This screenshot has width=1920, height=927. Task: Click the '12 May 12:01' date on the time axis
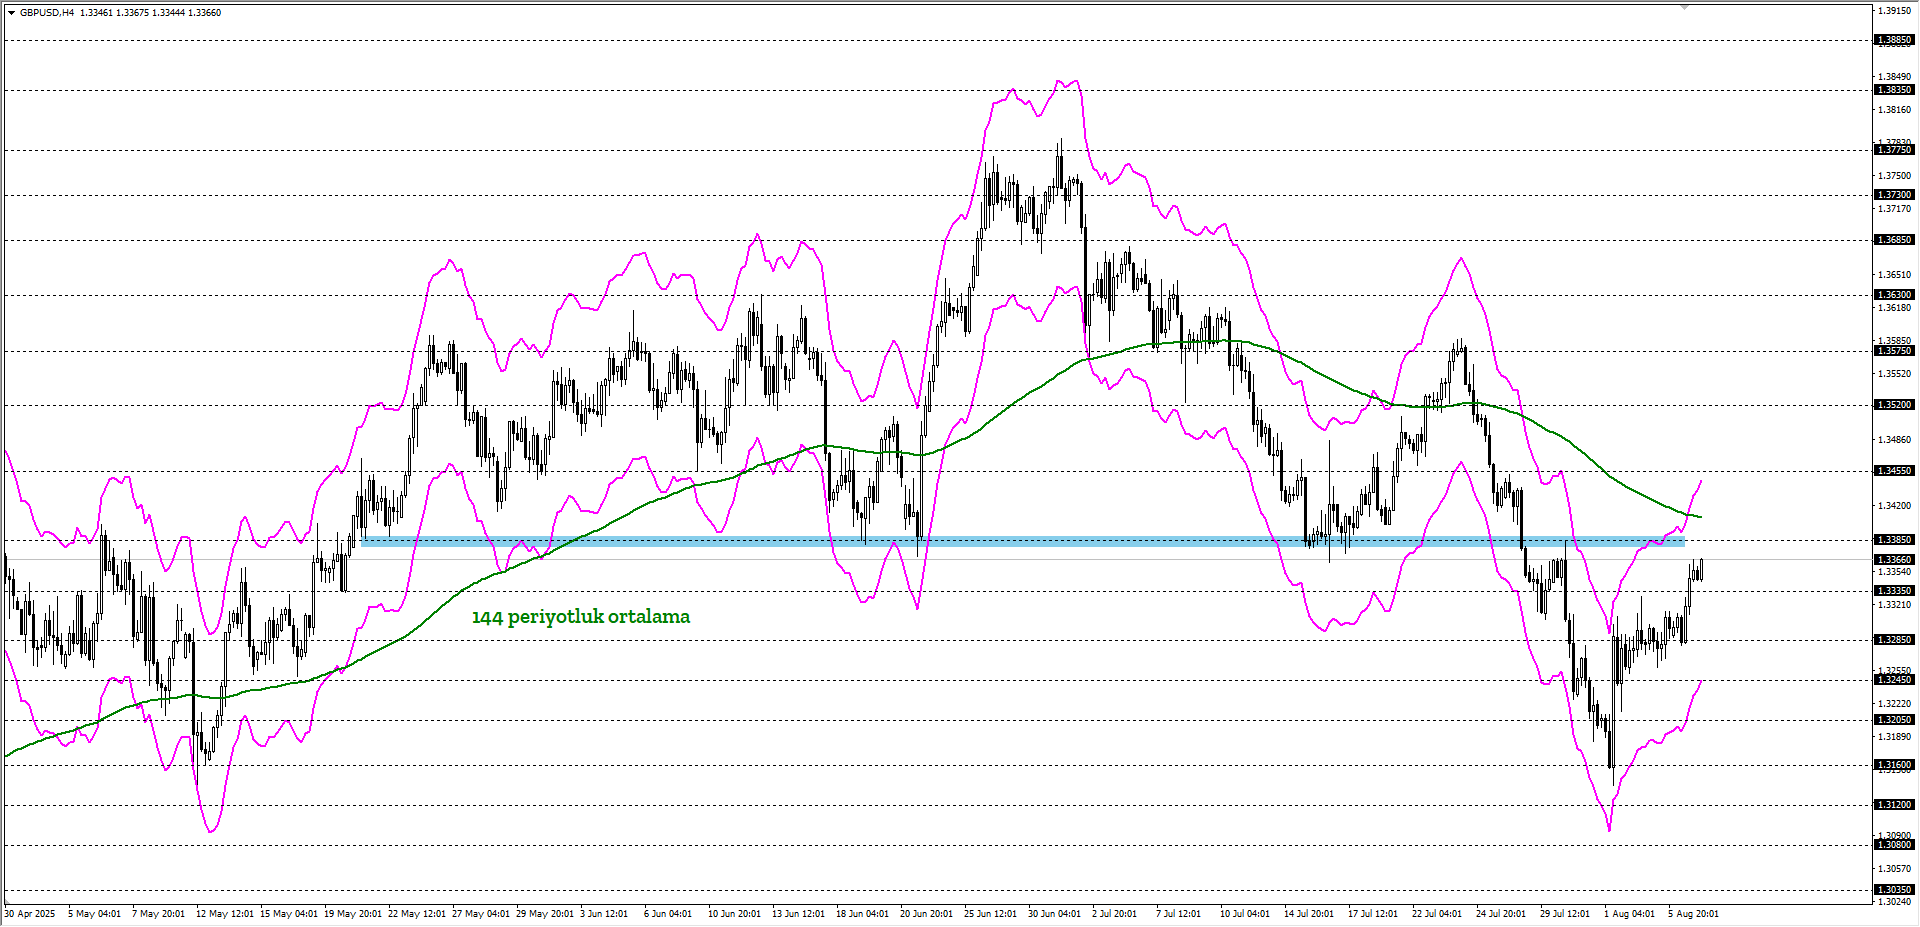(225, 914)
